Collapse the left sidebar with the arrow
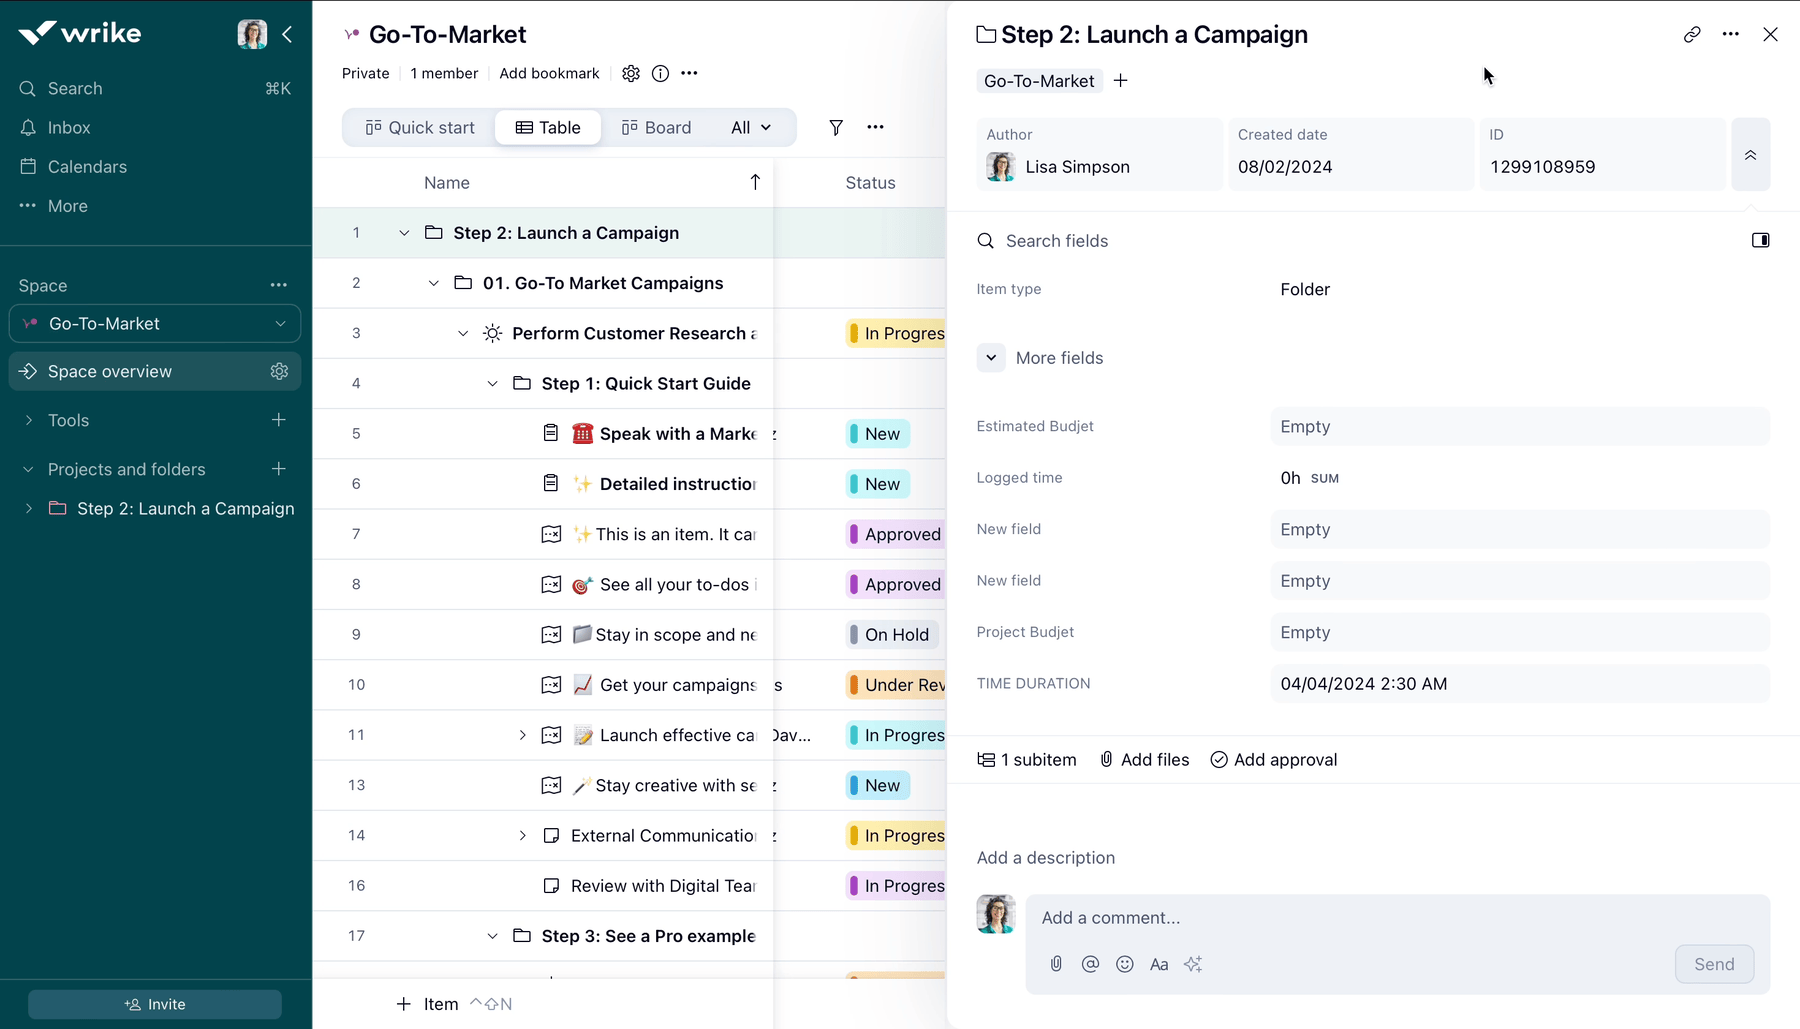The image size is (1800, 1029). [288, 34]
